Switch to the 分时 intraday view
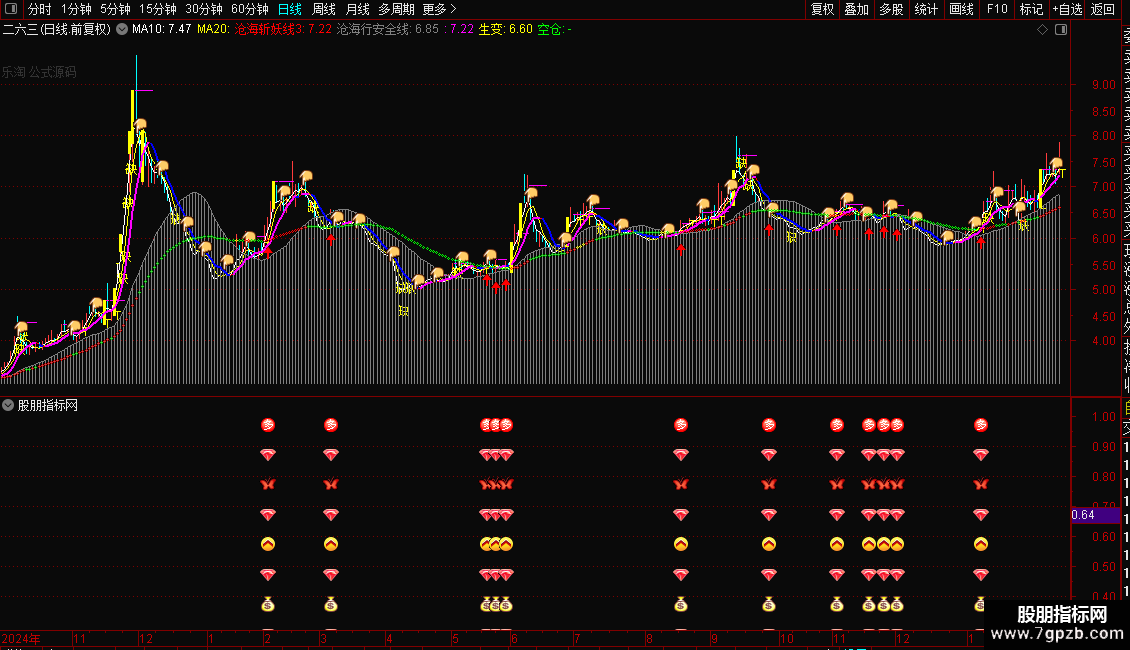 point(40,9)
